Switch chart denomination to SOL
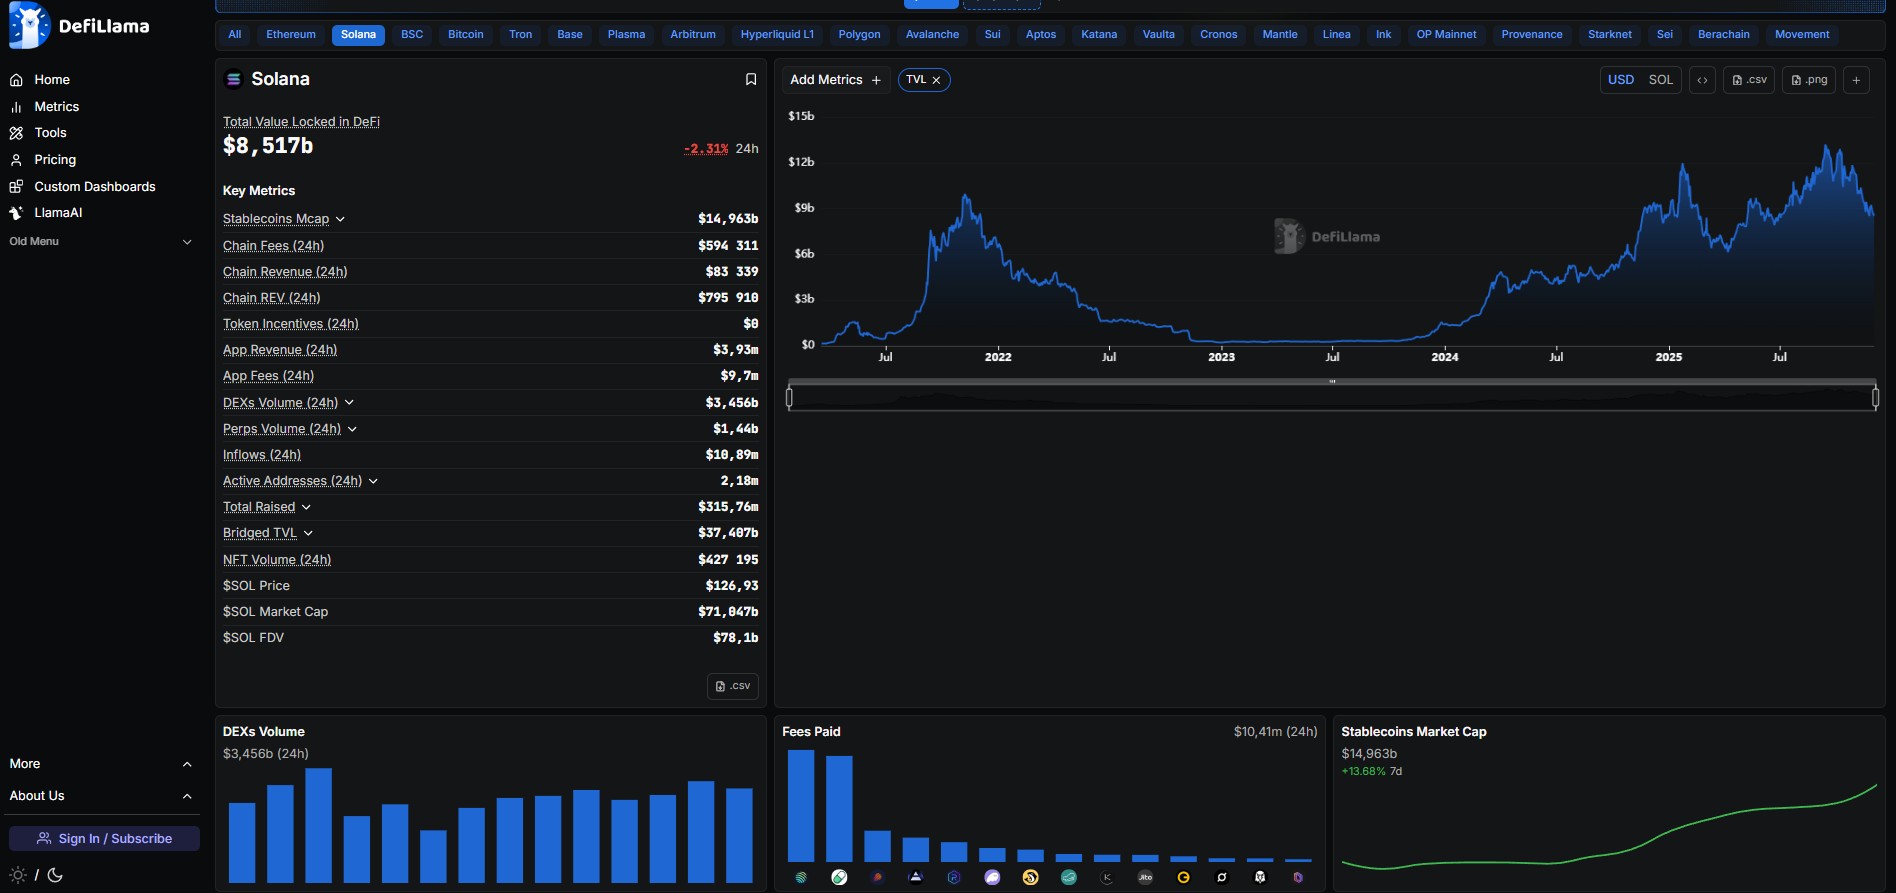 click(x=1660, y=80)
